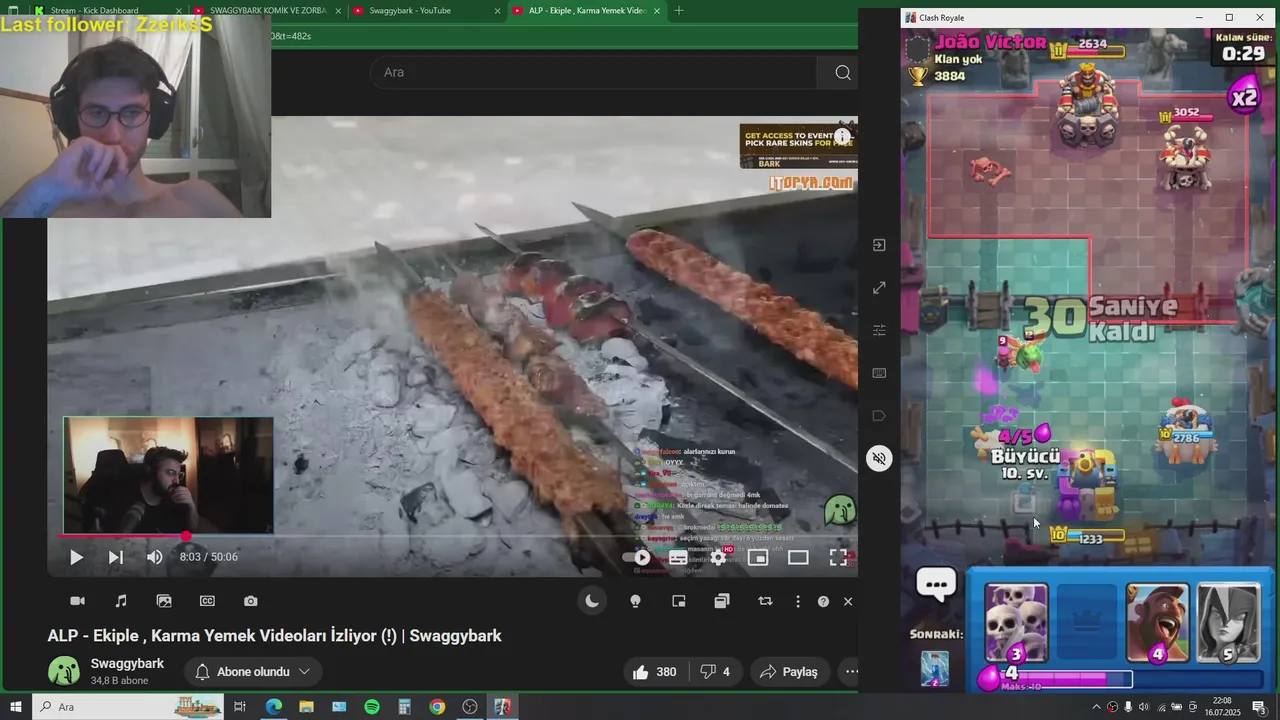
Task: Open the Clash Royale emote chat bubble
Action: pos(937,584)
